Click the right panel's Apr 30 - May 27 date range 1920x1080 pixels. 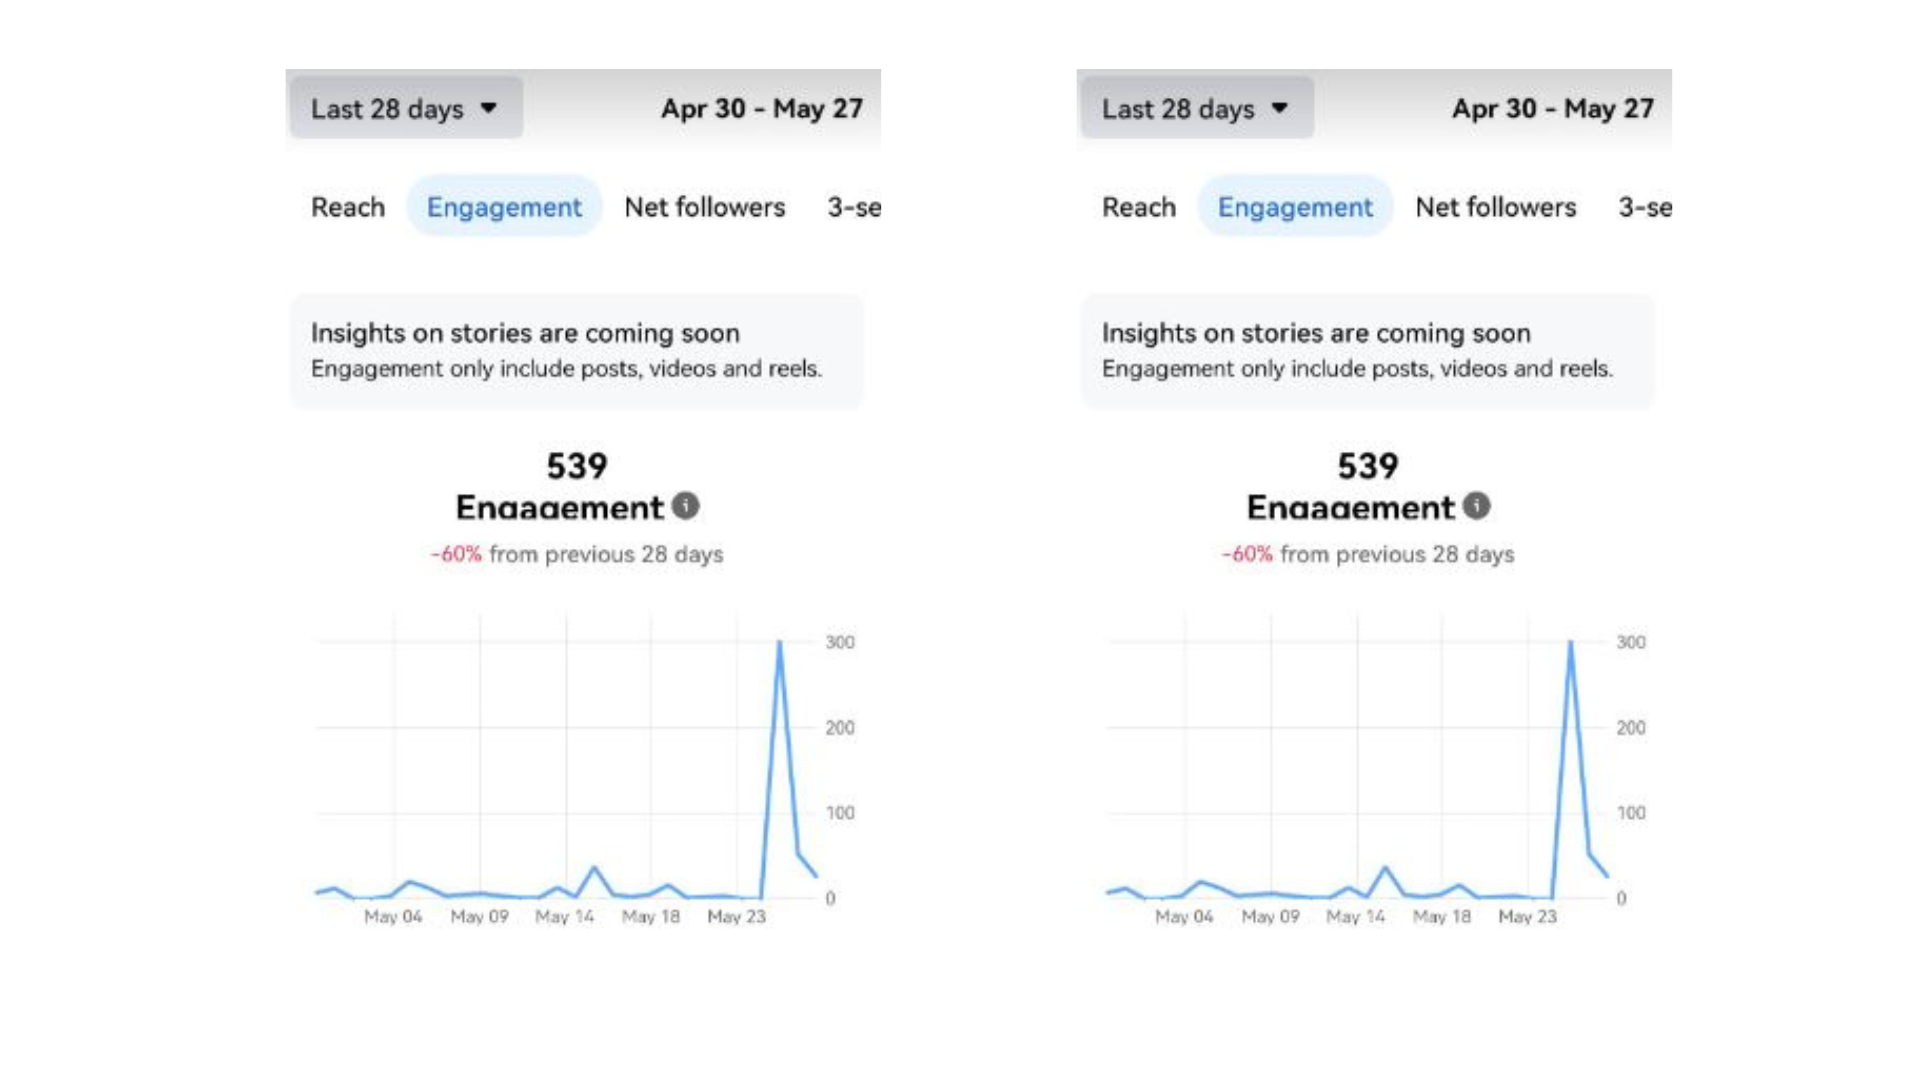[x=1553, y=108]
